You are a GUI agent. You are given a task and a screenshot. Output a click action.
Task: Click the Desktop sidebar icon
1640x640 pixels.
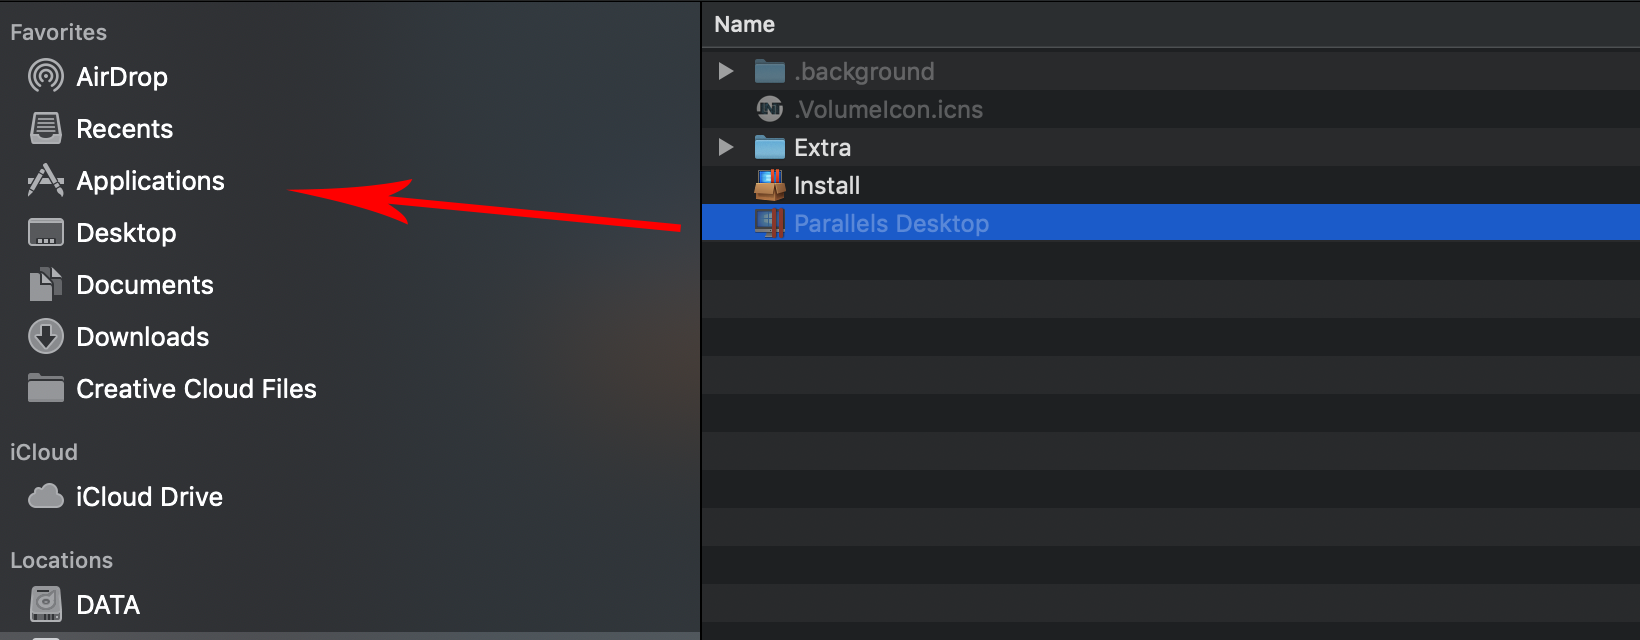pyautogui.click(x=46, y=233)
